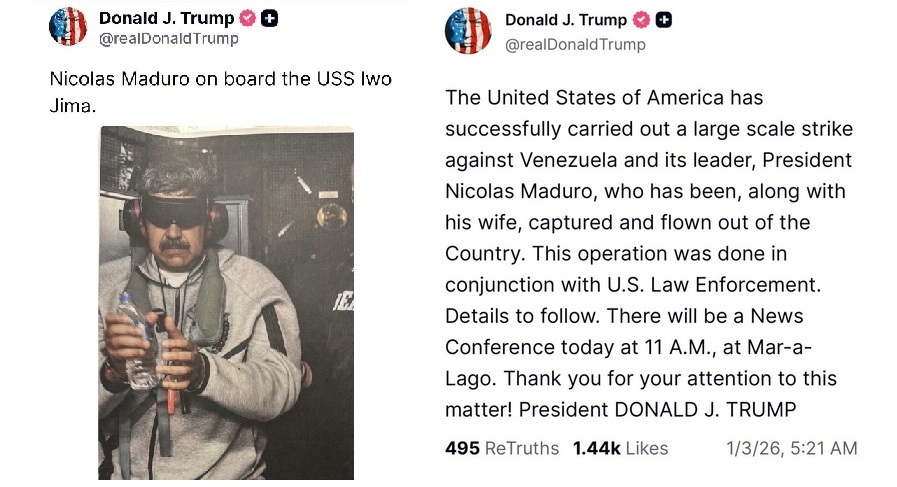Select the @realDonaldTrump handle in the right post
Screen dimensions: 897x487
(x=575, y=44)
